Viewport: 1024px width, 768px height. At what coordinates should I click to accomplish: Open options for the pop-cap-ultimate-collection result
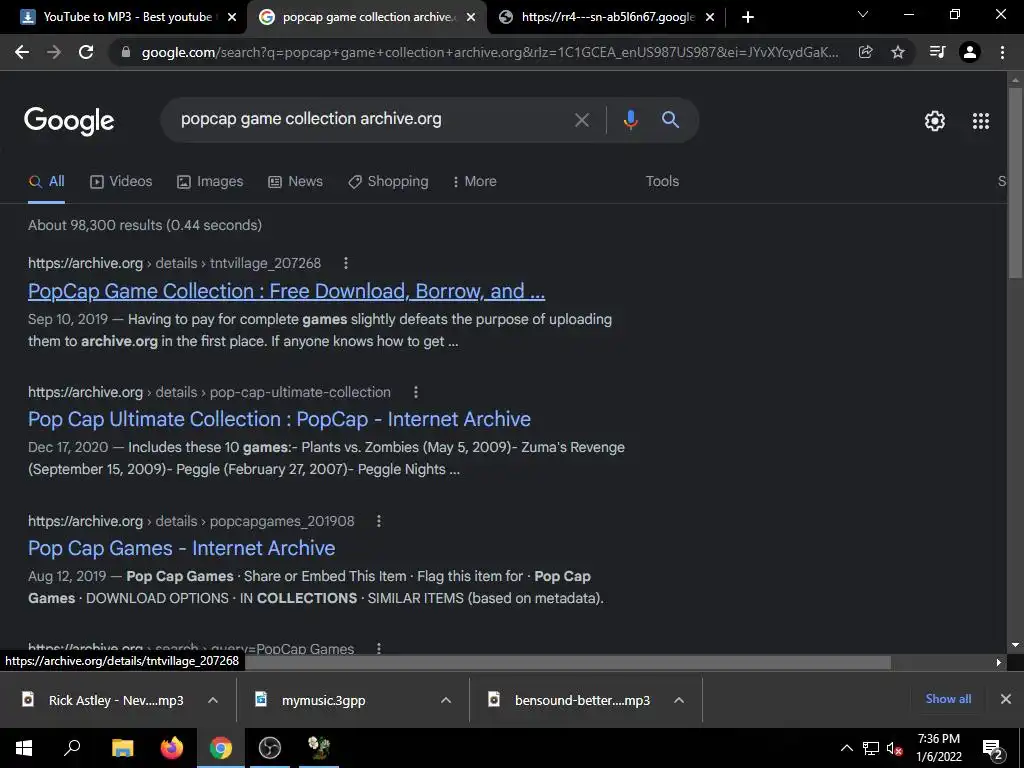click(415, 392)
